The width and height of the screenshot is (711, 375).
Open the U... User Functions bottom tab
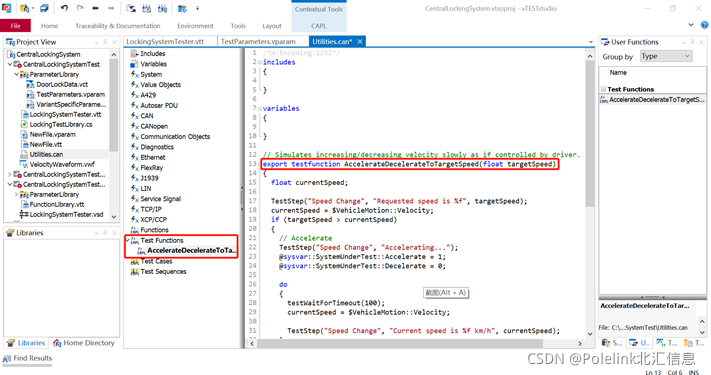(639, 343)
